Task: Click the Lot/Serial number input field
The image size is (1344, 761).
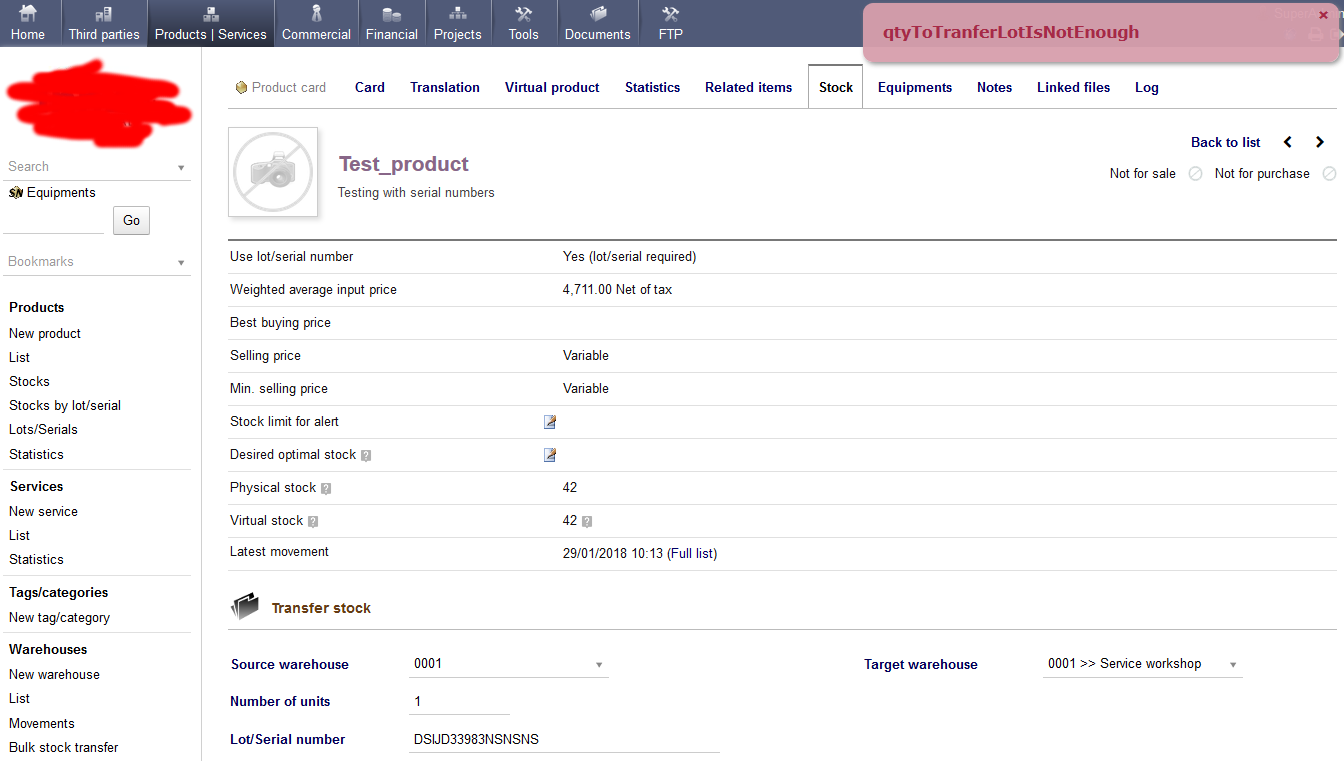Action: coord(564,740)
